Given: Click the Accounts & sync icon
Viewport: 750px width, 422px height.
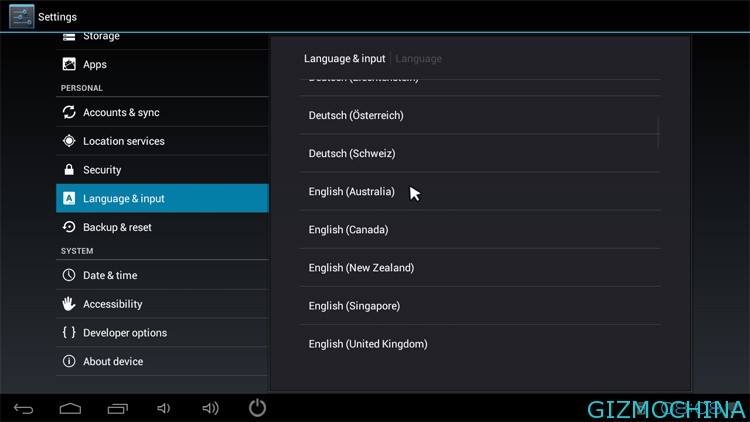Looking at the screenshot, I should 69,113.
